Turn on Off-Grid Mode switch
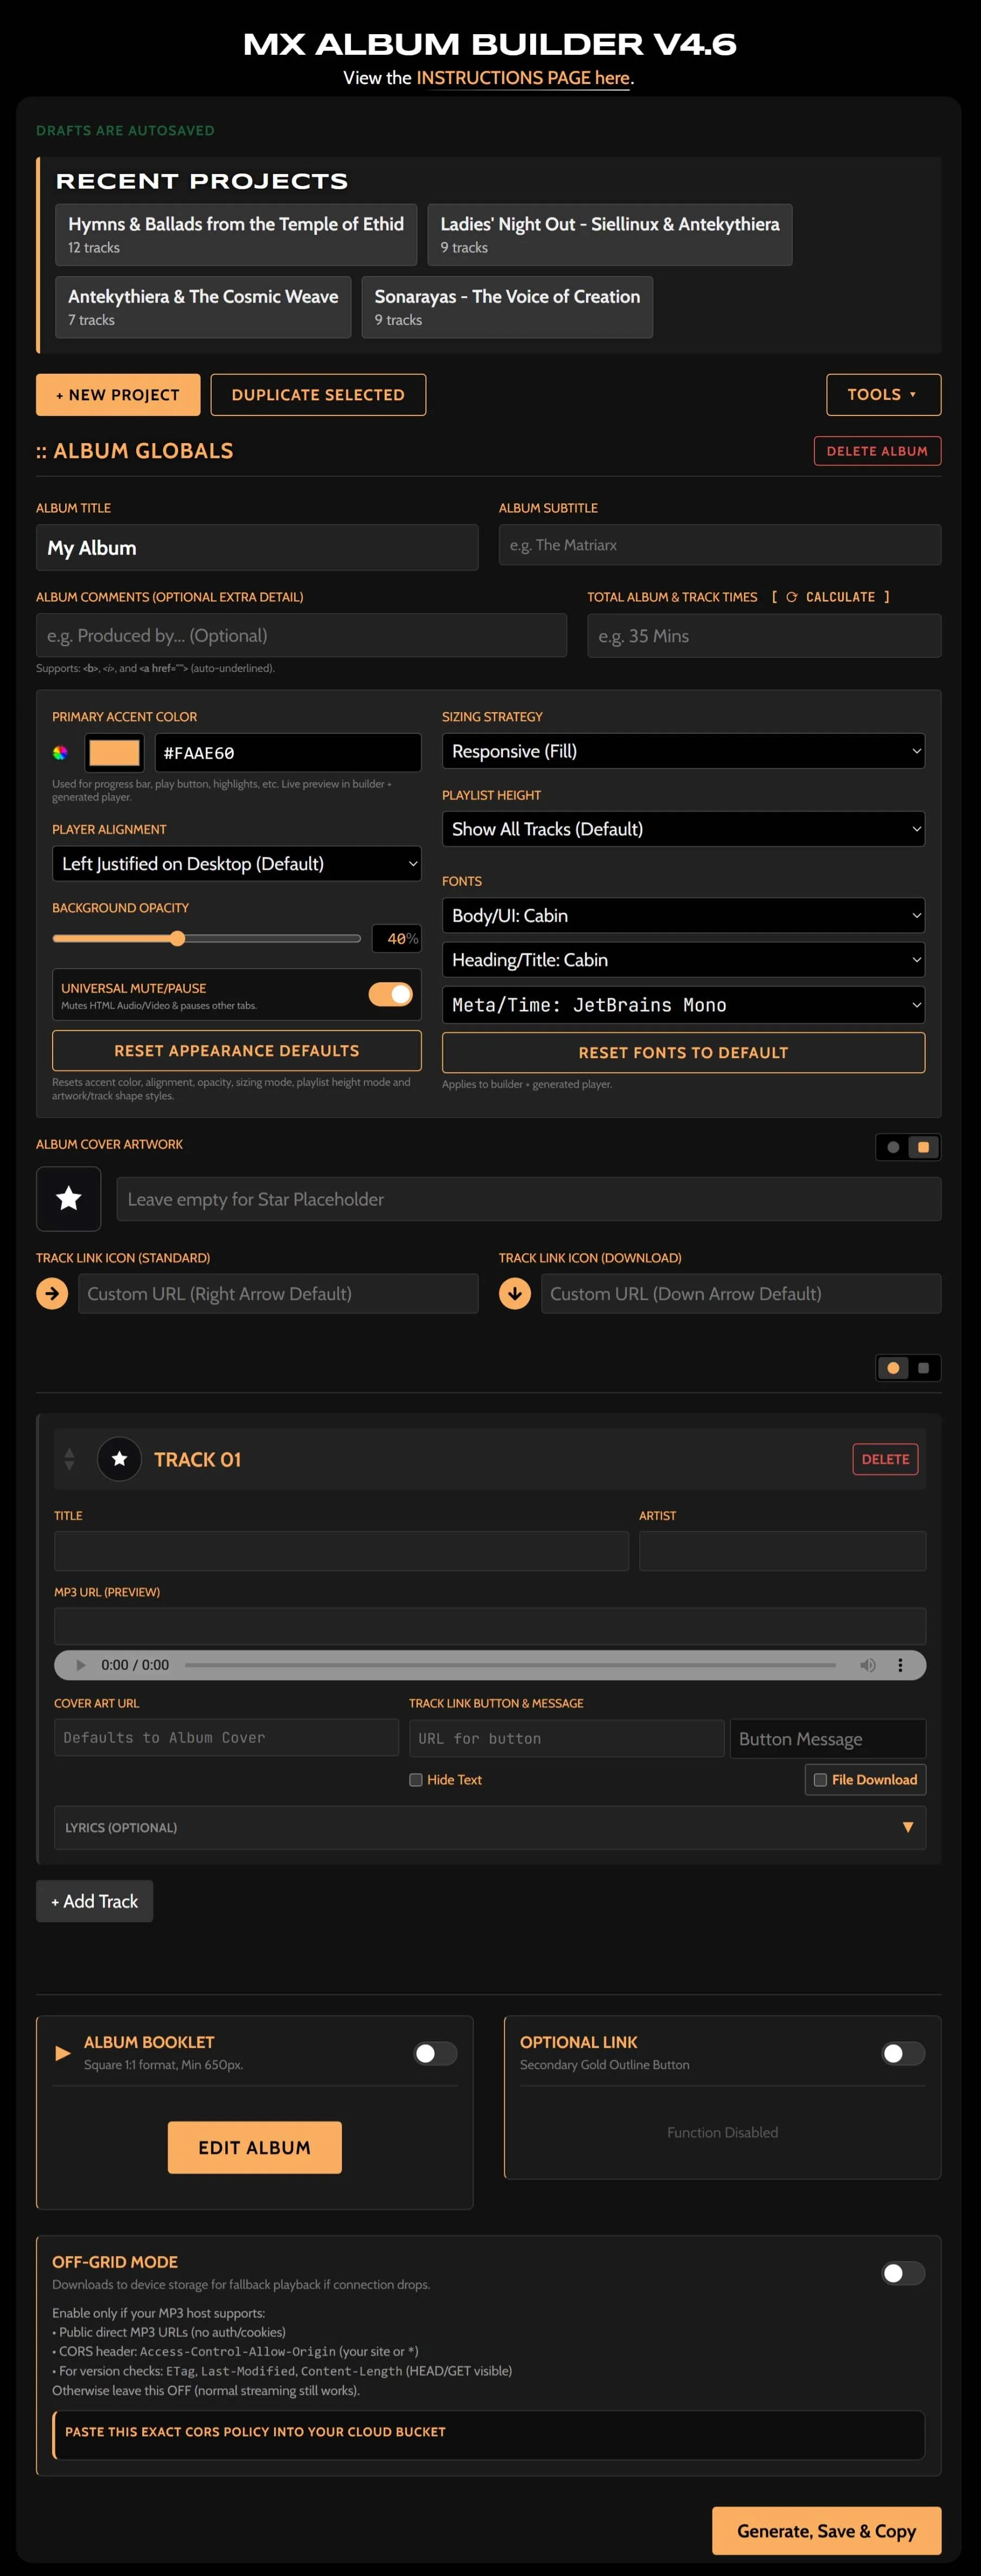 click(x=903, y=2273)
